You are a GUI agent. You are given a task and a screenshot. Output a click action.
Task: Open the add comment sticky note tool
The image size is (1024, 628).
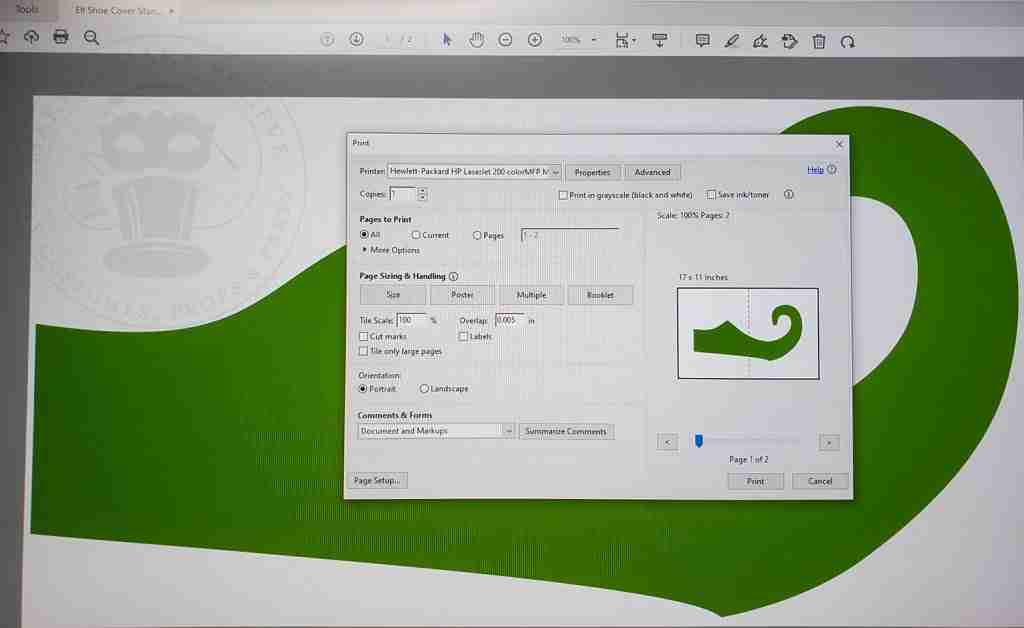tap(702, 41)
